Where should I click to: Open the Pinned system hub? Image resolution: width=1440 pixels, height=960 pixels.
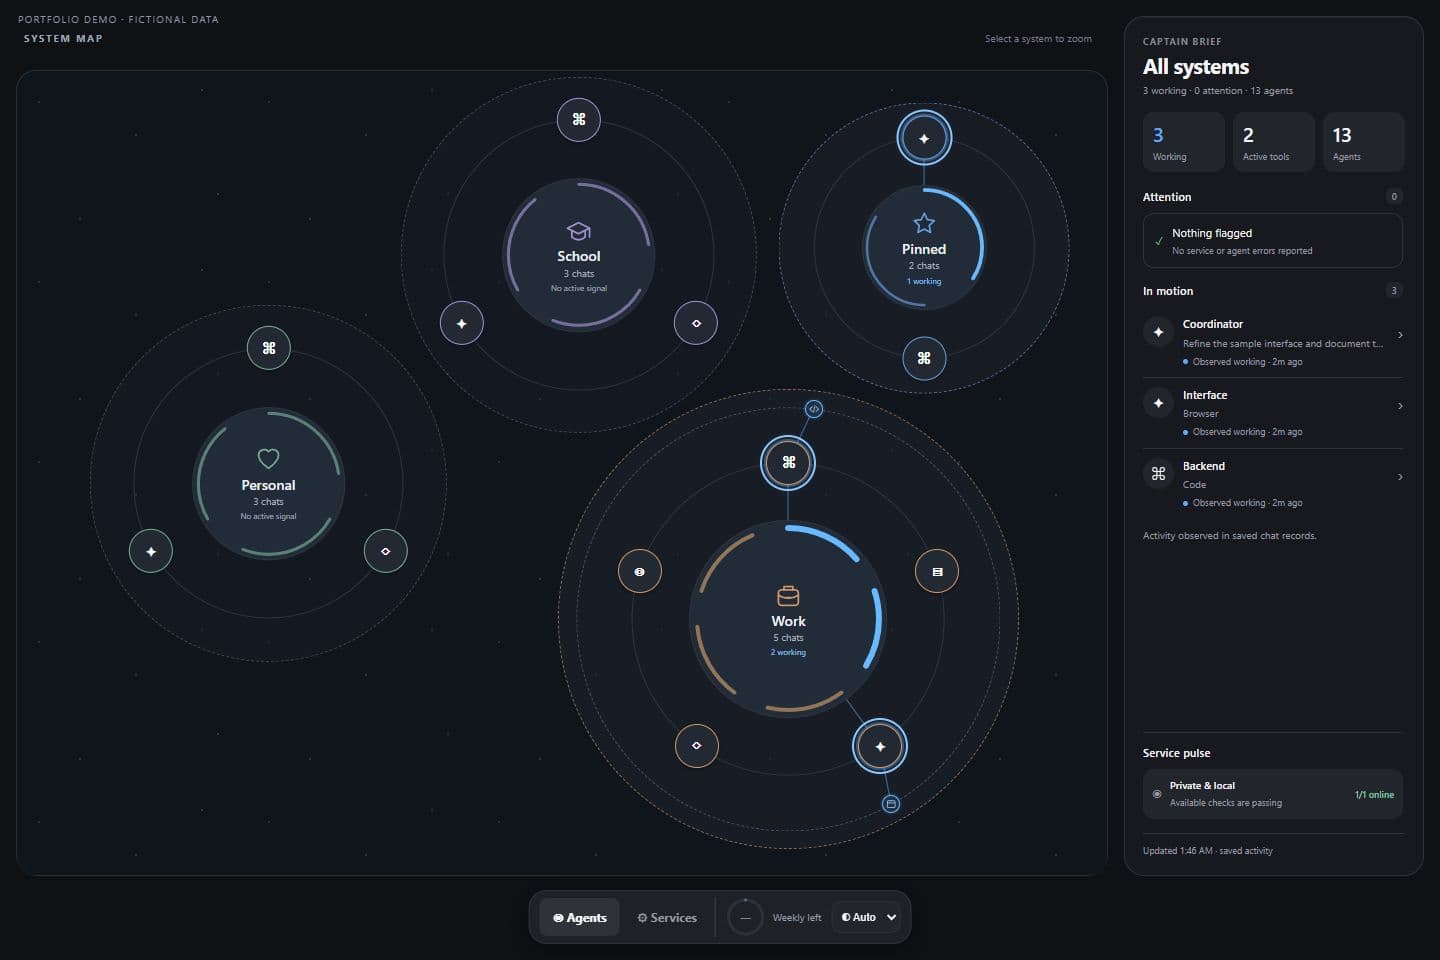tap(924, 248)
